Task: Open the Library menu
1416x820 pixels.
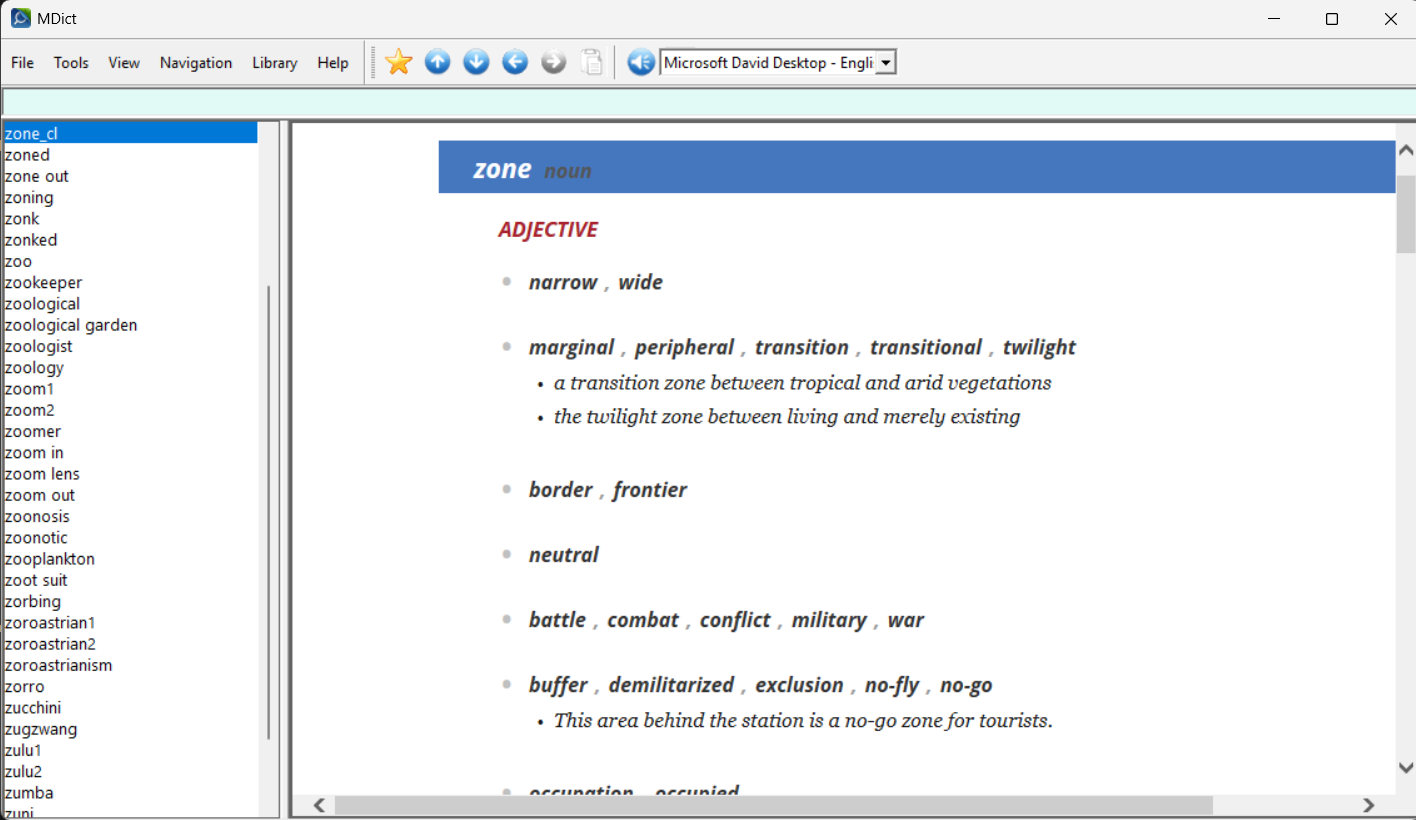Action: (x=274, y=63)
